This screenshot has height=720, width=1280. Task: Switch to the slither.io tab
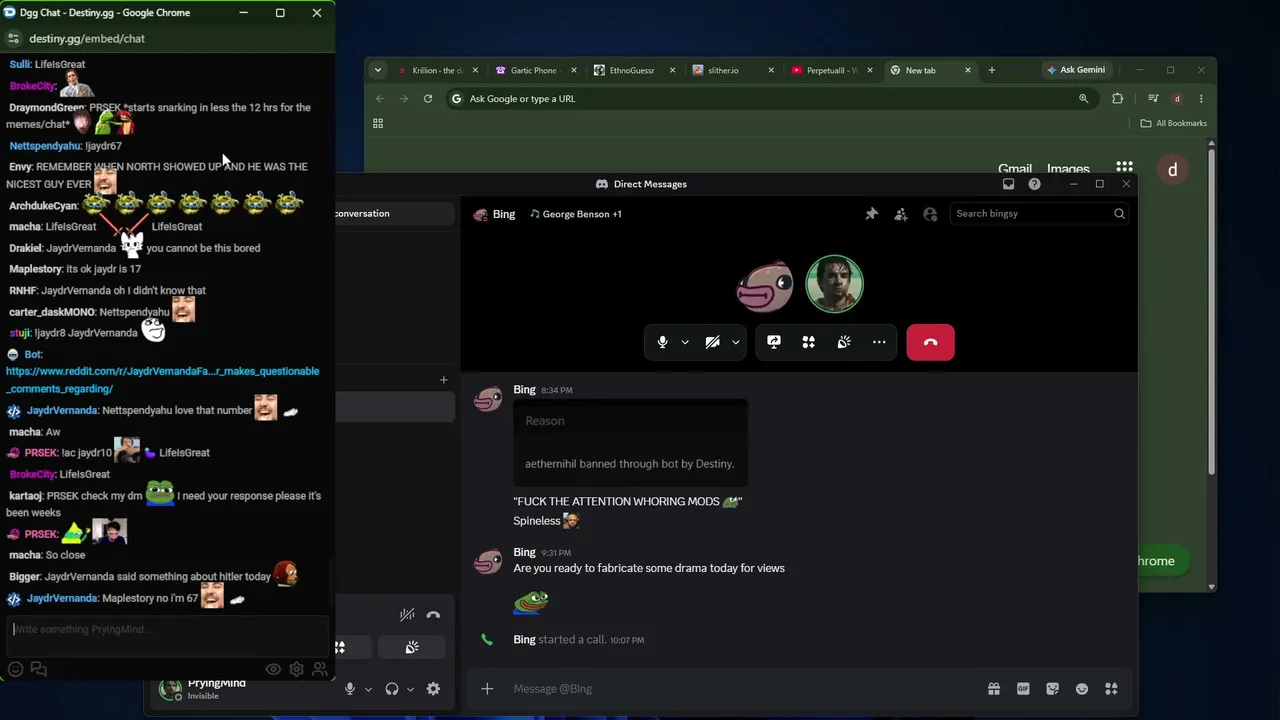pos(731,70)
